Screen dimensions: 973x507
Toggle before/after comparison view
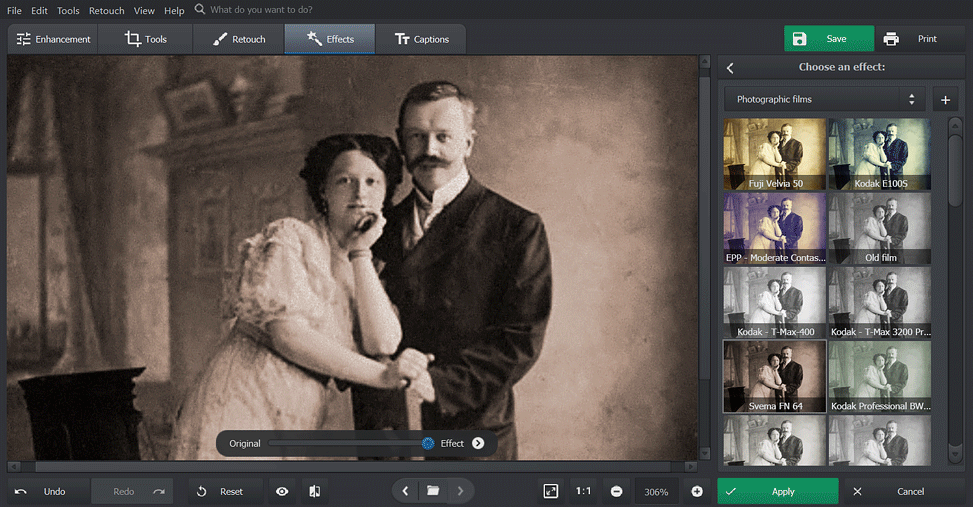[x=314, y=491]
